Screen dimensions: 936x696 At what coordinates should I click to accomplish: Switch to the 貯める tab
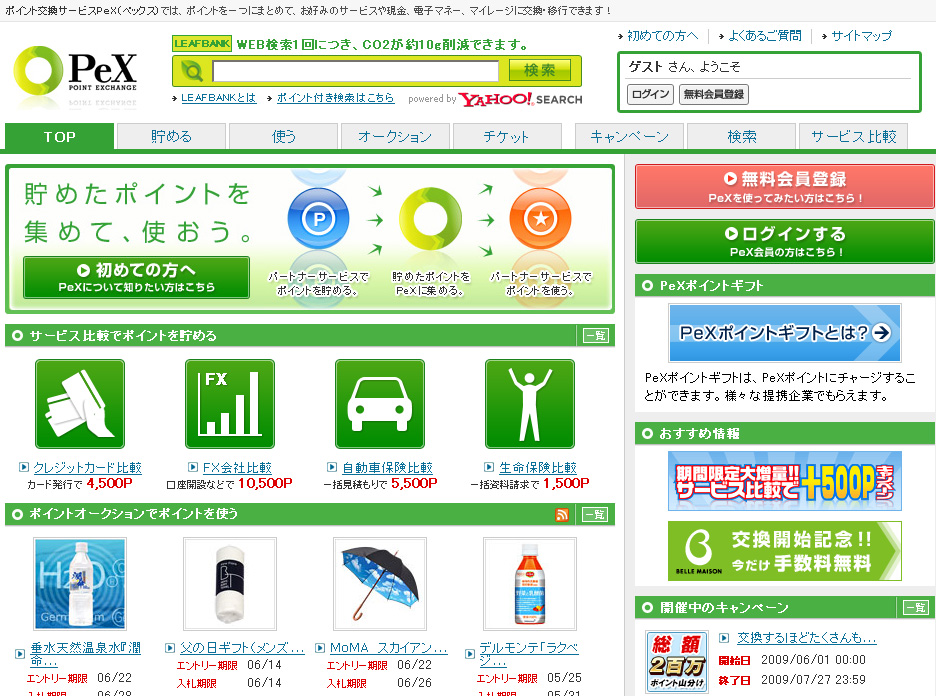[x=171, y=137]
